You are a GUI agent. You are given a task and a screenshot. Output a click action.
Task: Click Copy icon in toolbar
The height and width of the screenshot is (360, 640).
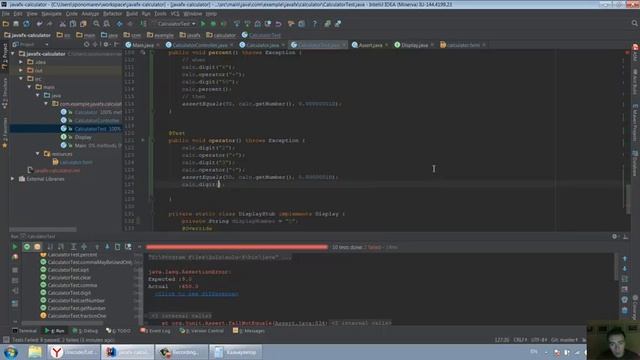click(73, 24)
